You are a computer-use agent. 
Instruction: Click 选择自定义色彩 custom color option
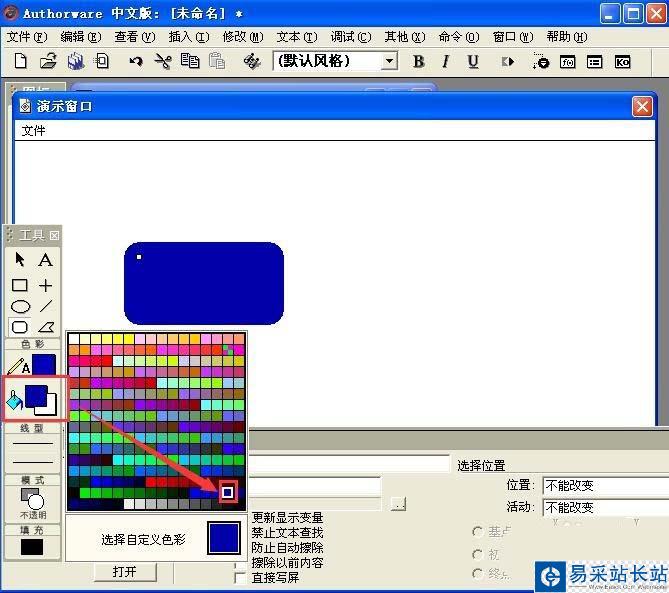(143, 540)
